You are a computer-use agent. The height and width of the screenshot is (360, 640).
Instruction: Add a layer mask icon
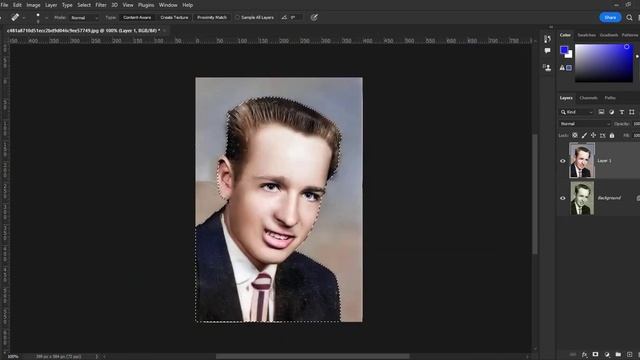click(x=596, y=355)
